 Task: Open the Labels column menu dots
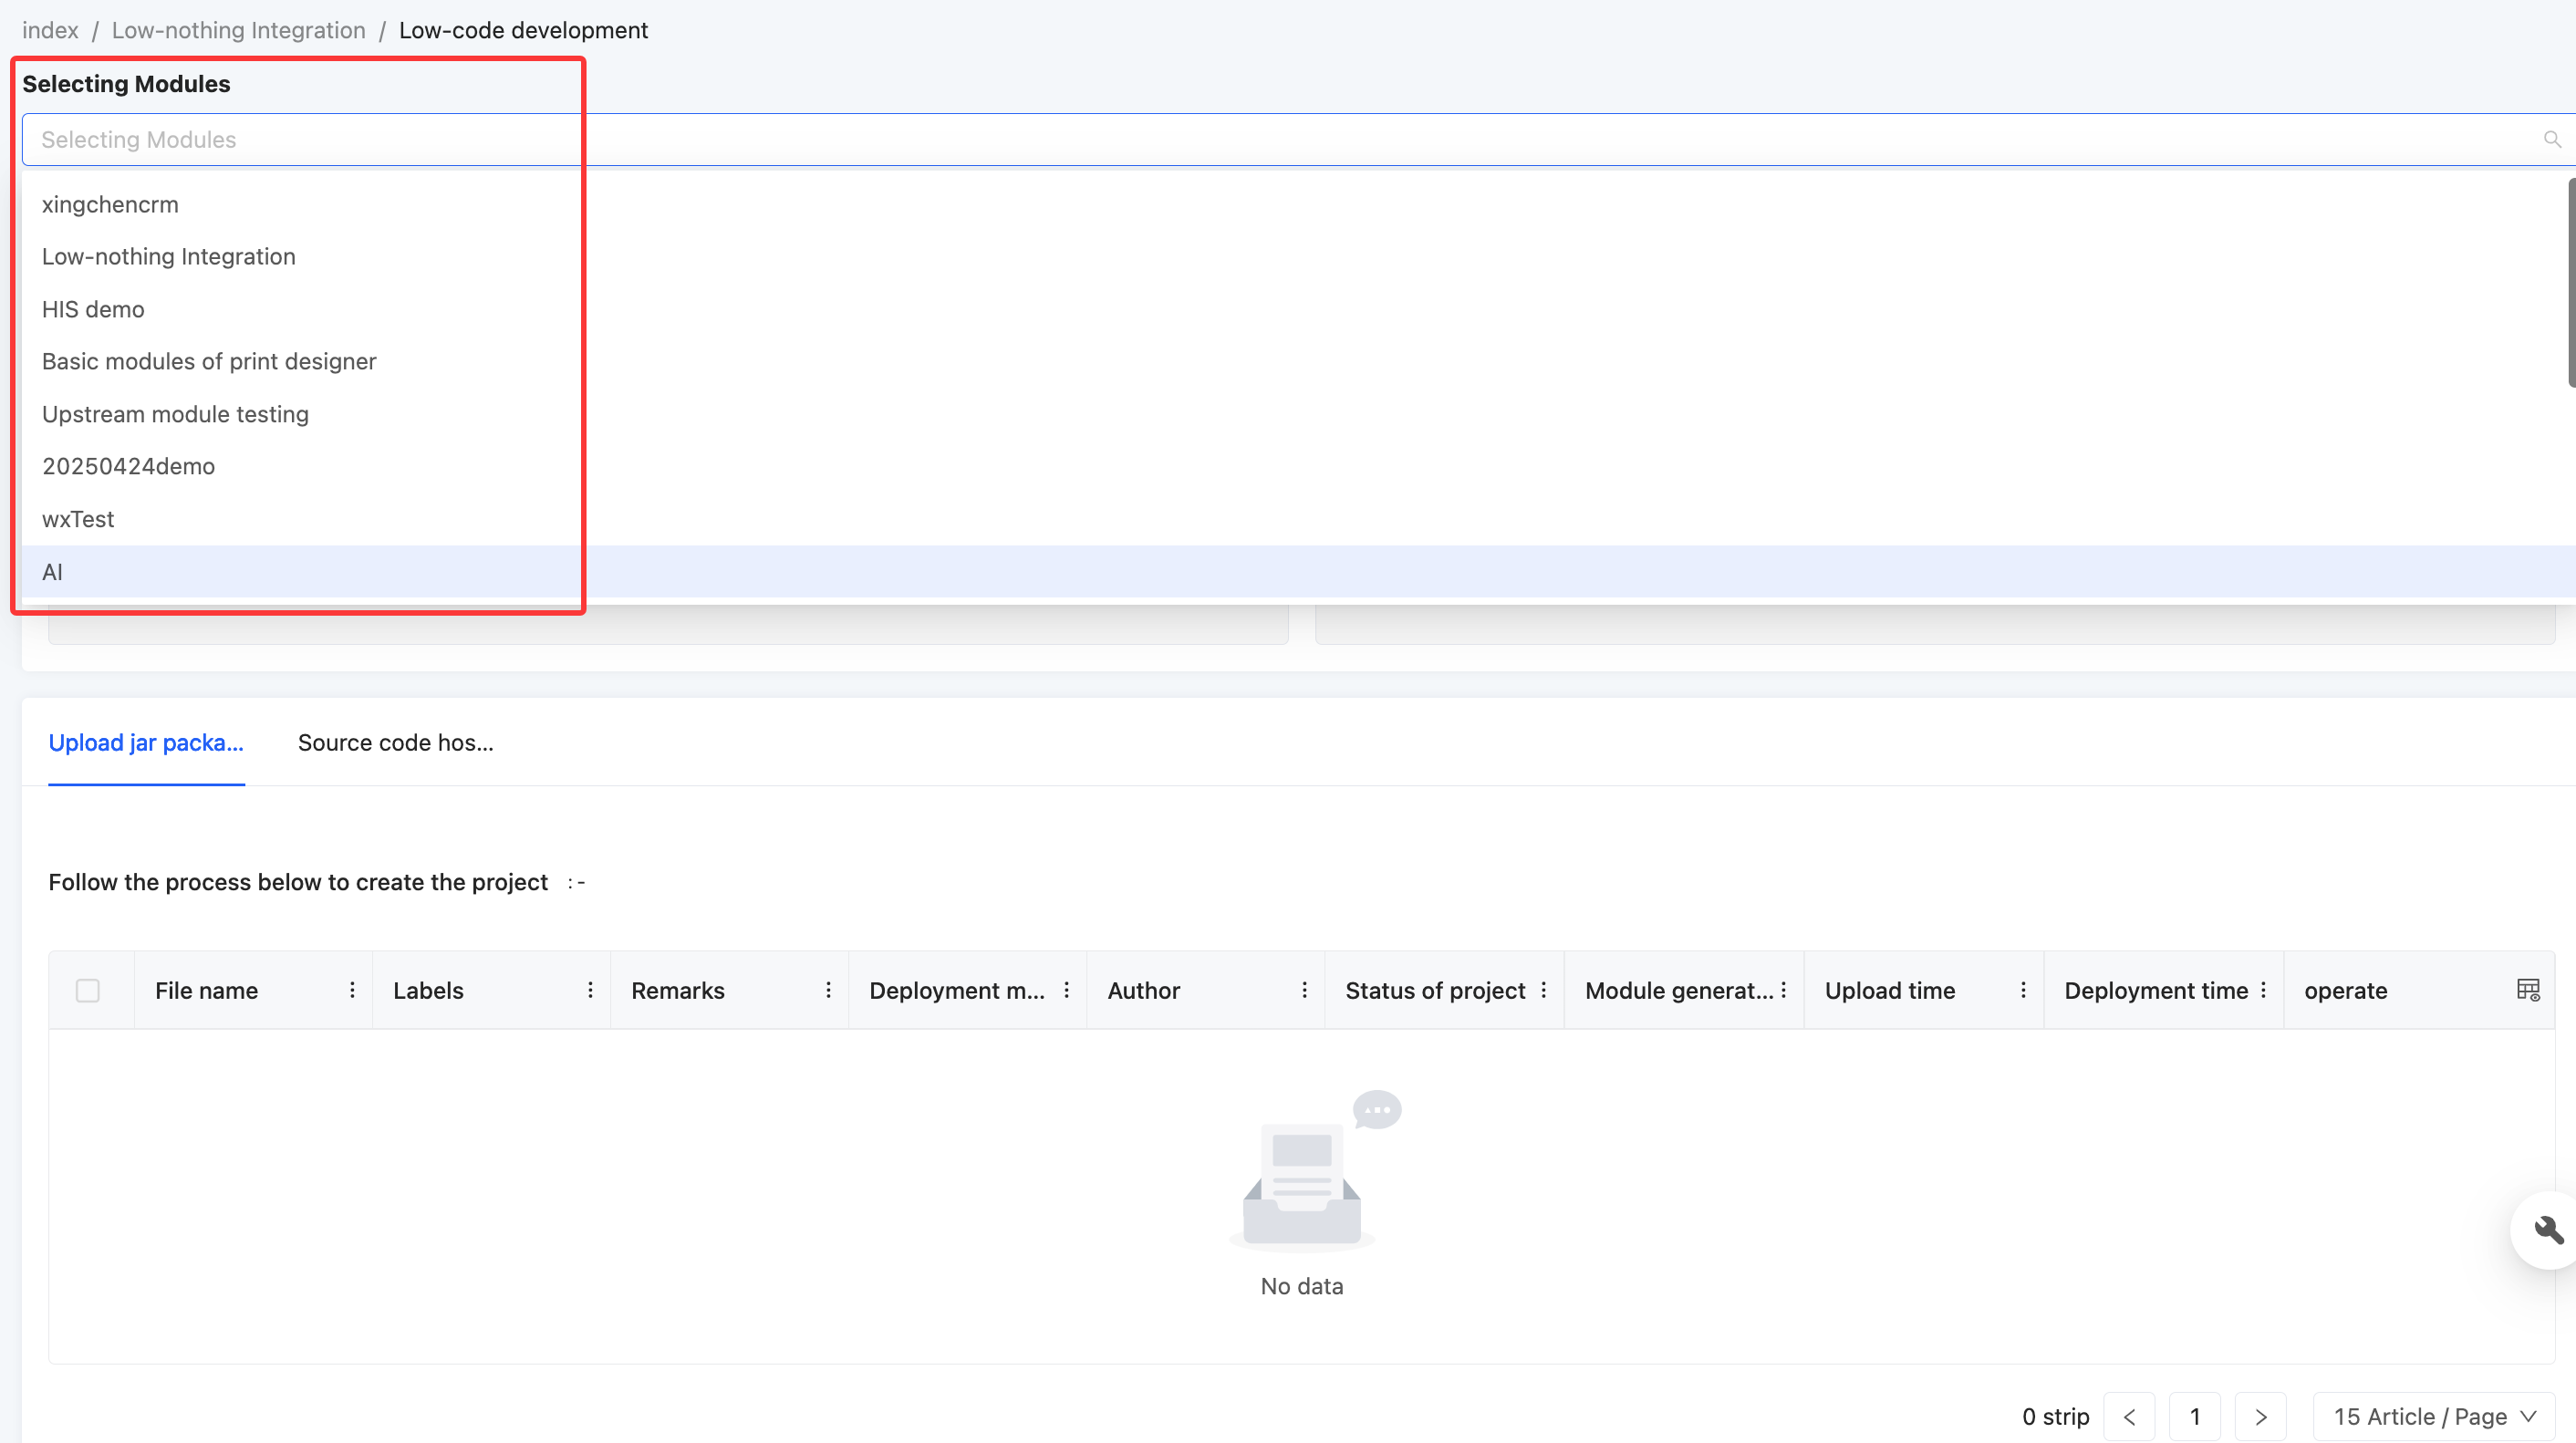[x=590, y=990]
